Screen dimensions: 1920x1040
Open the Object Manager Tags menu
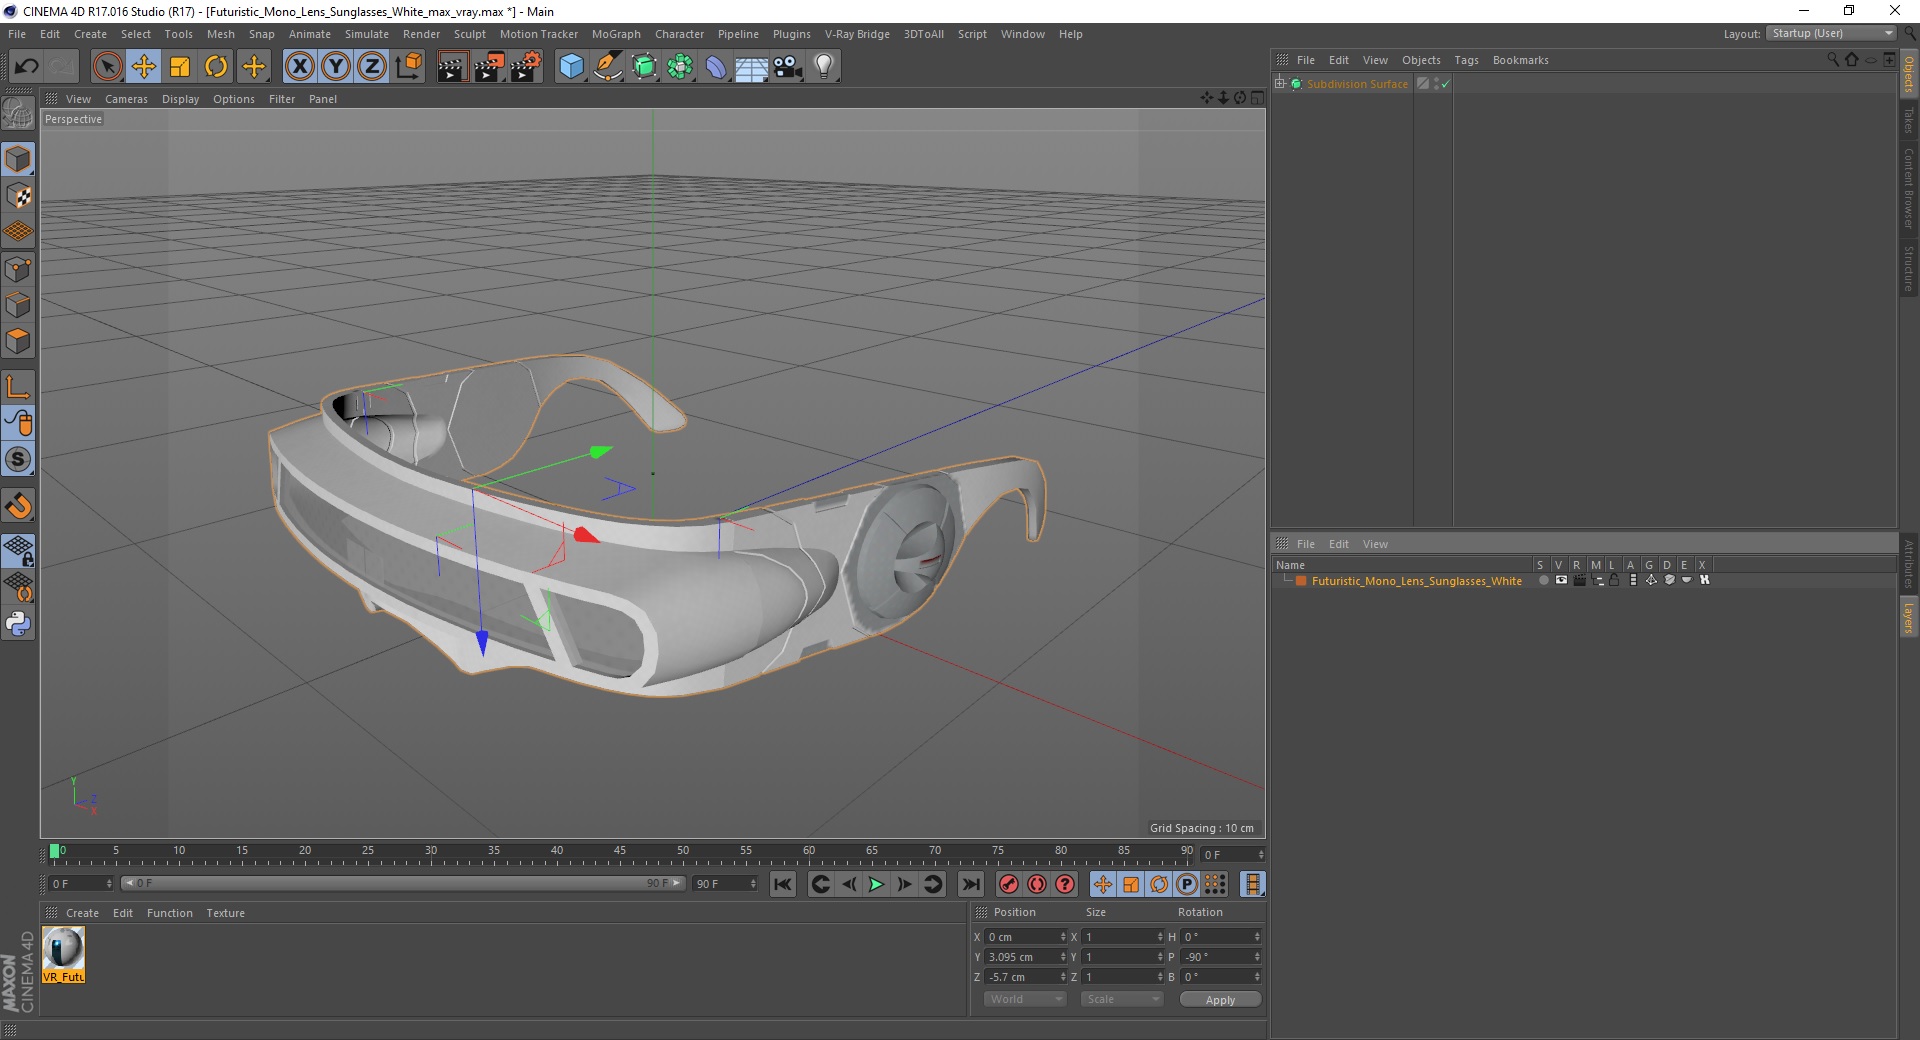(x=1466, y=60)
